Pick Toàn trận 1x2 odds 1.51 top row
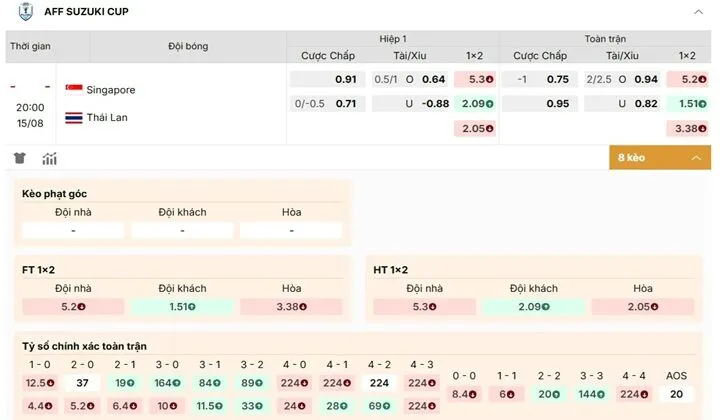The image size is (720, 420). pos(687,104)
